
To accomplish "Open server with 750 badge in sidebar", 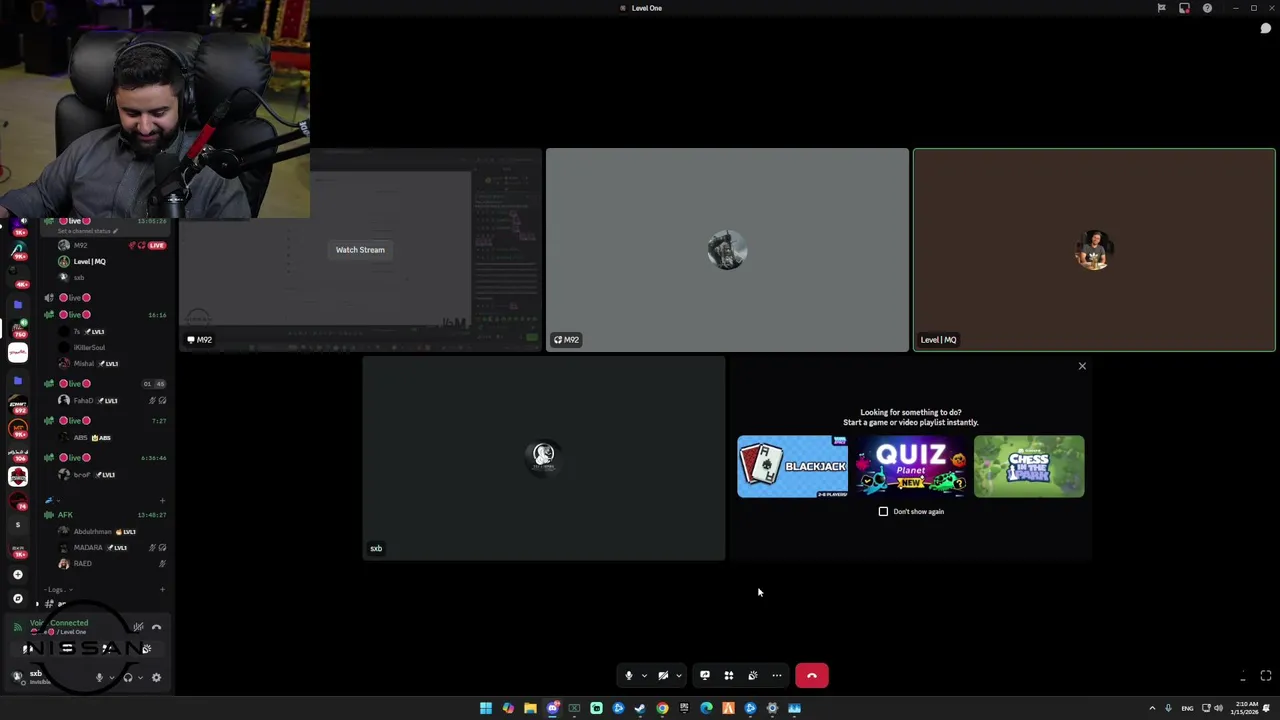I will (18, 327).
